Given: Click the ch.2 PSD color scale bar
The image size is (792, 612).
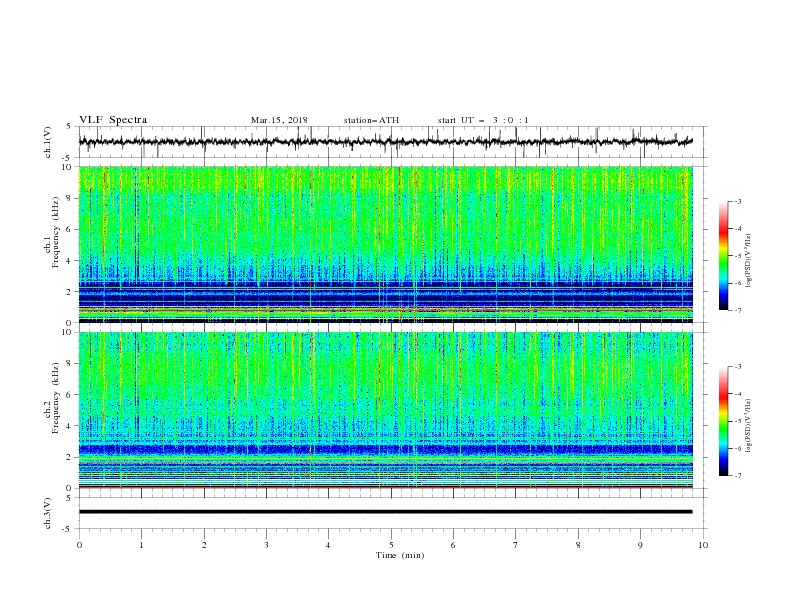Looking at the screenshot, I should pos(723,421).
